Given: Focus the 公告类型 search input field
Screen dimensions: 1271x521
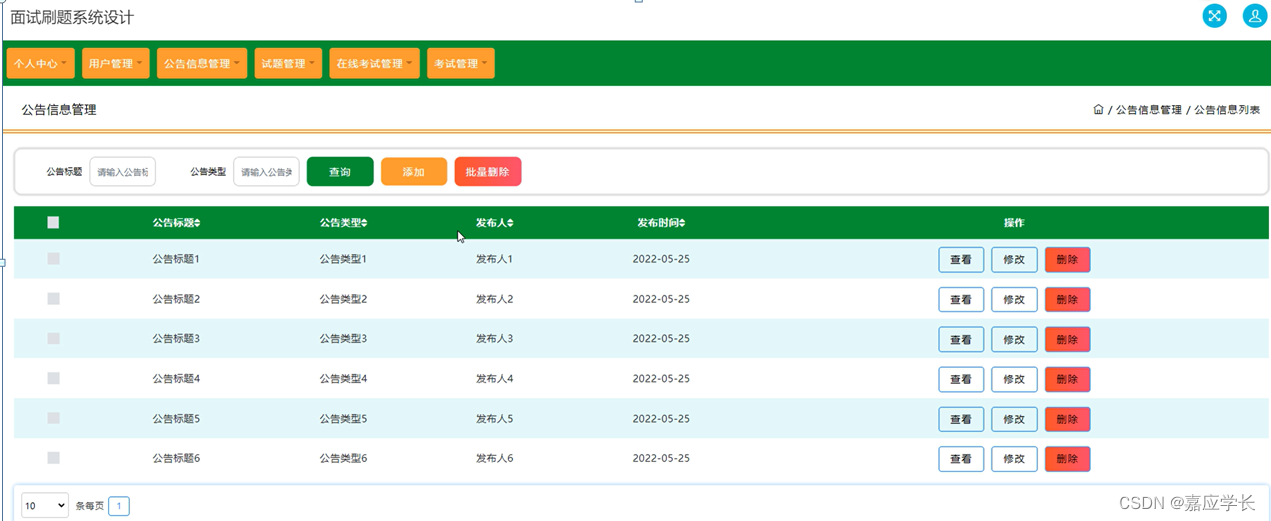Looking at the screenshot, I should coord(267,172).
